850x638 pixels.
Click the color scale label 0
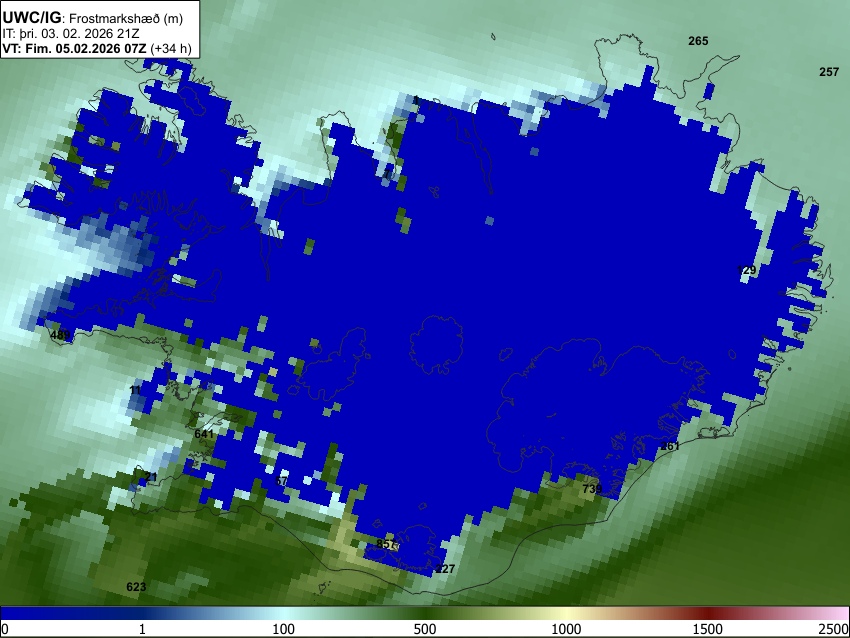point(5,629)
